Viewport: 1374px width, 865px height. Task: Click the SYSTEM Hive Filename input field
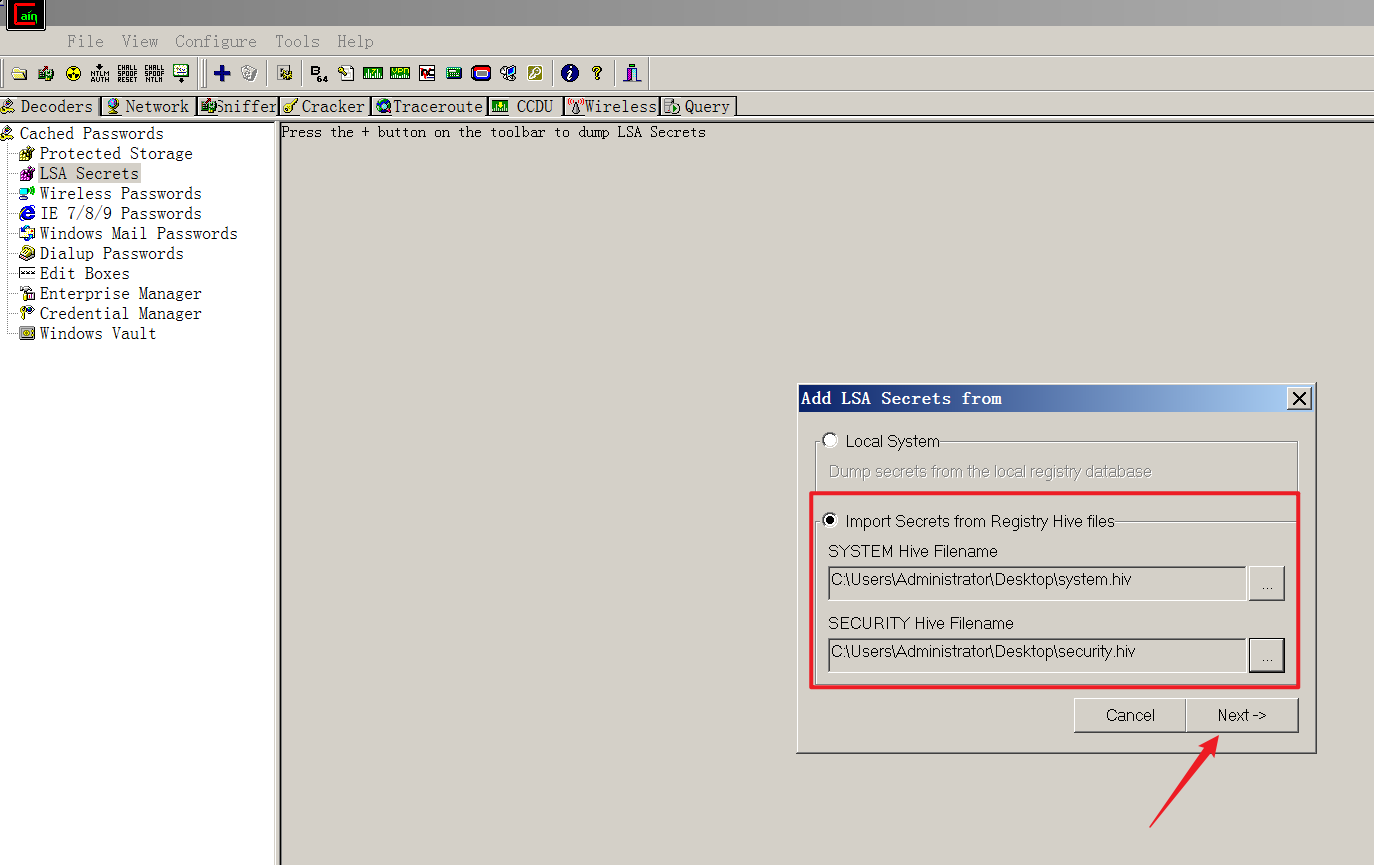(x=1037, y=583)
